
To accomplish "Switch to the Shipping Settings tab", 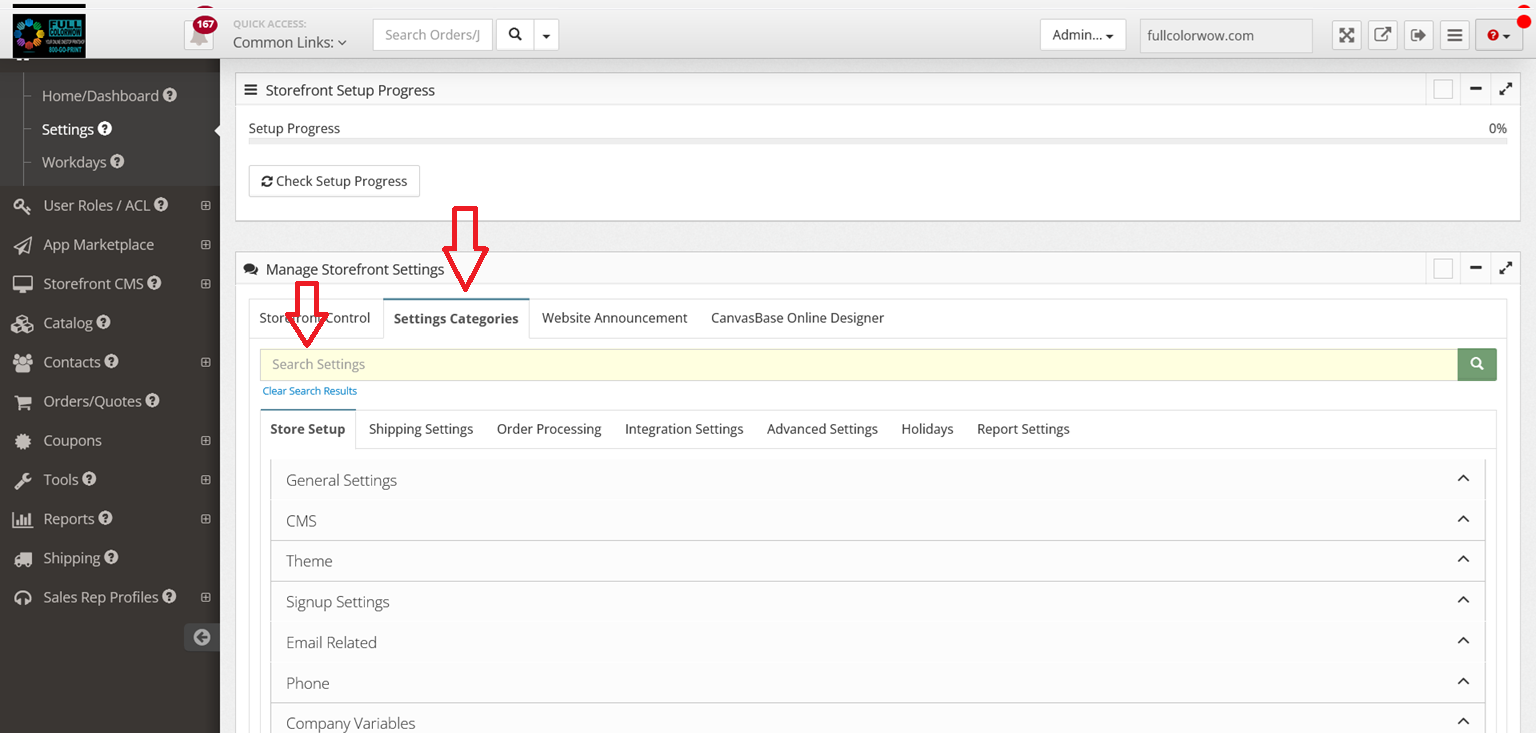I will coord(420,429).
